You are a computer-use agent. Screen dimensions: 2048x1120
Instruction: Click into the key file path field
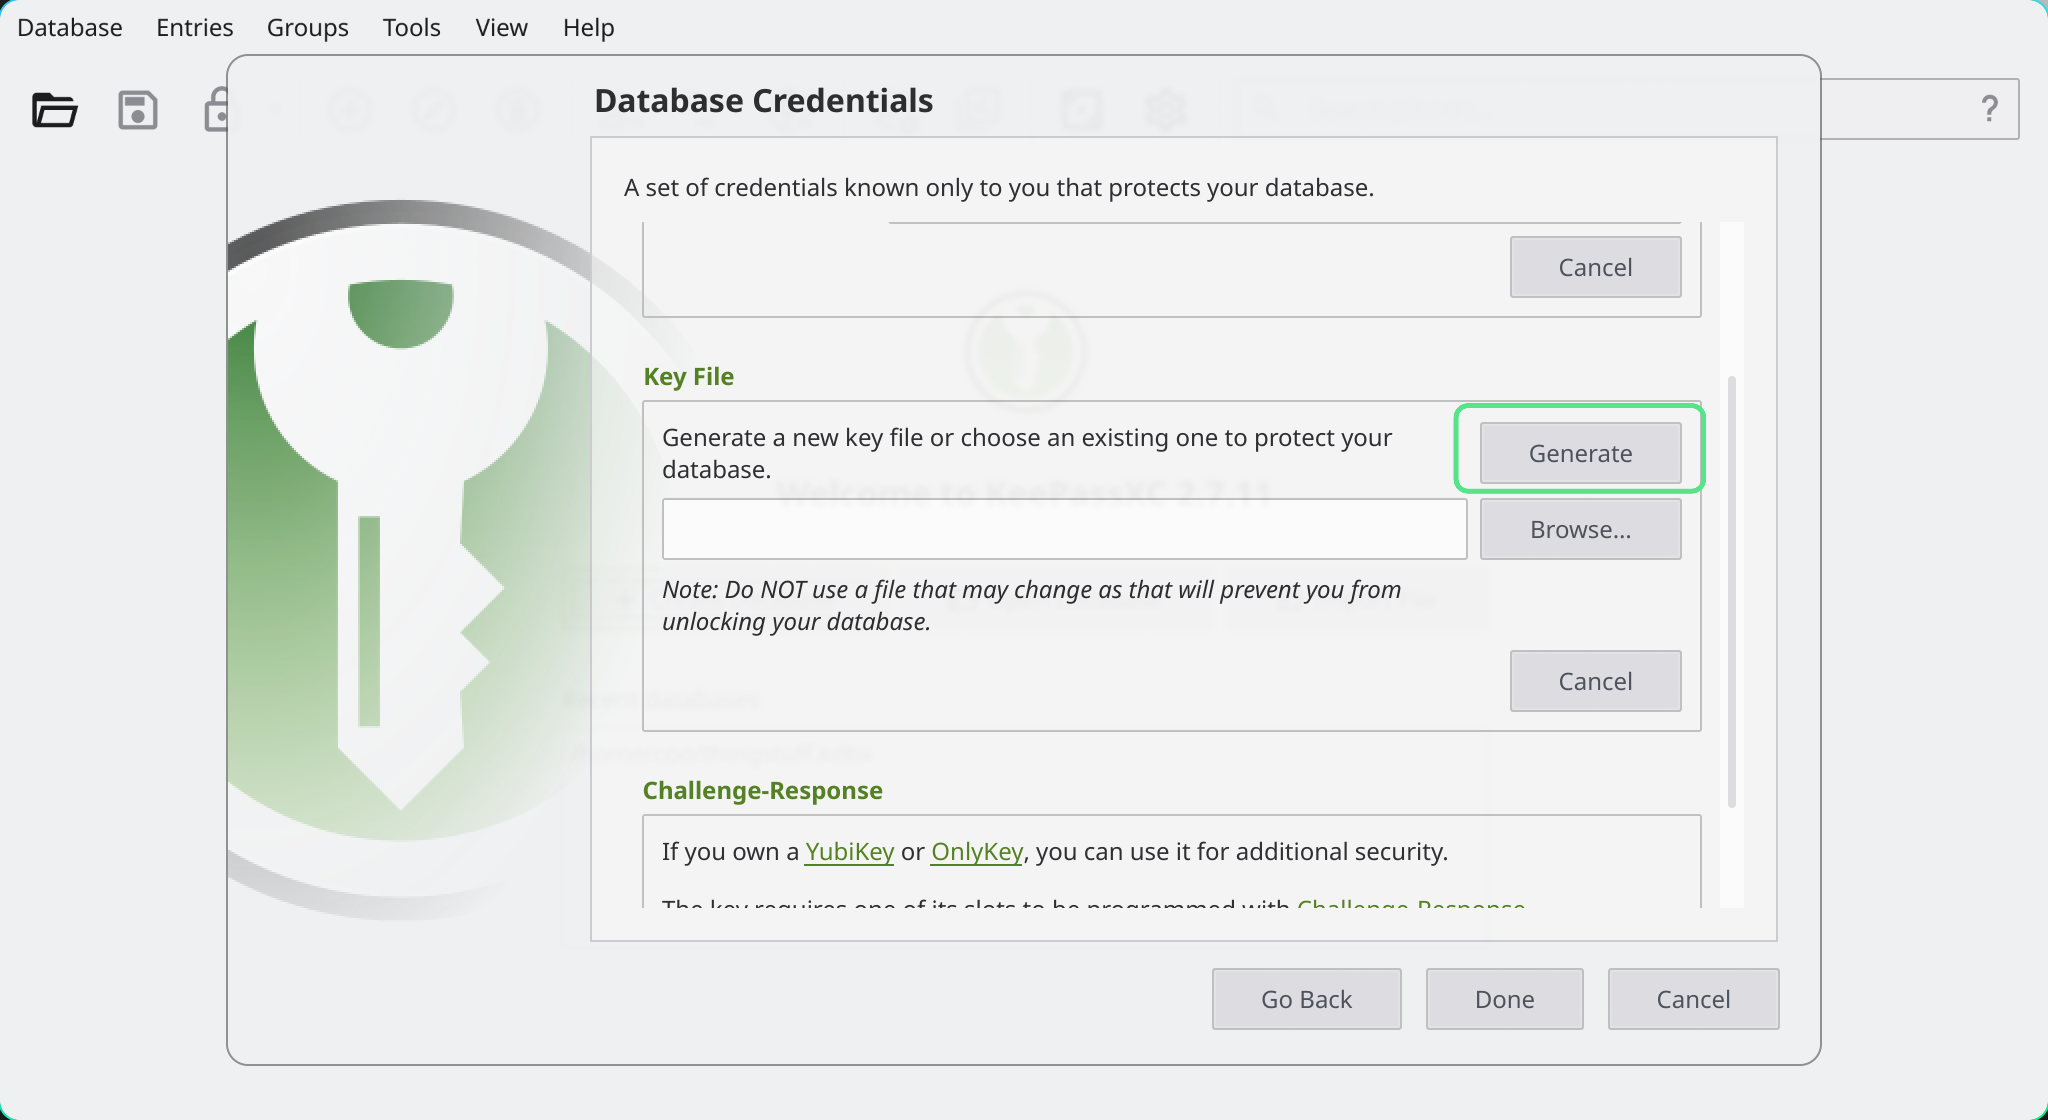[1064, 529]
